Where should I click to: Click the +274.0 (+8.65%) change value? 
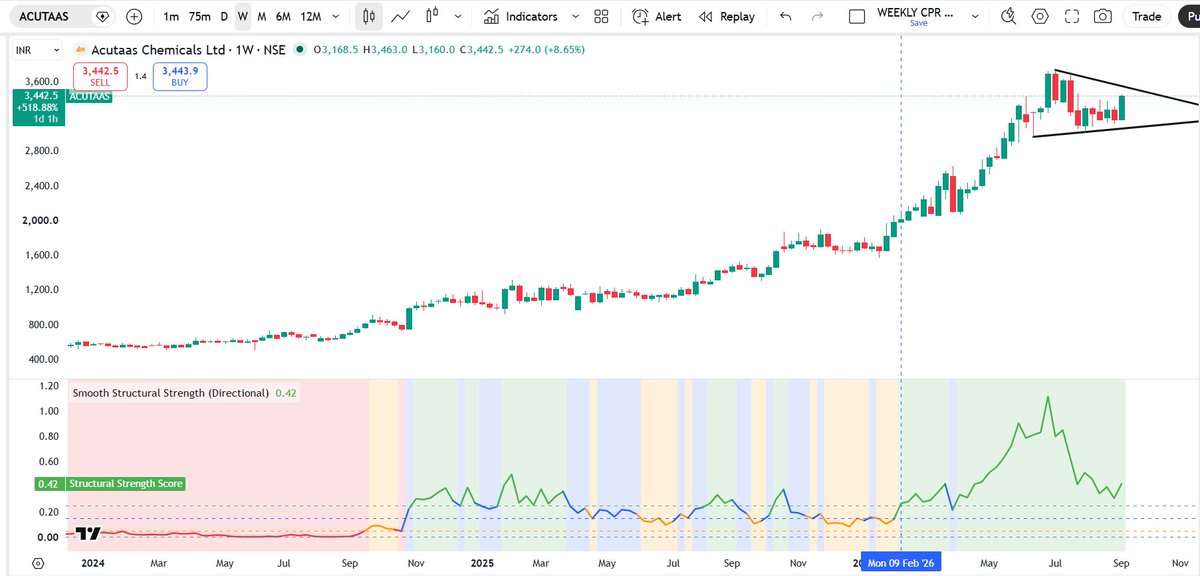tap(544, 50)
